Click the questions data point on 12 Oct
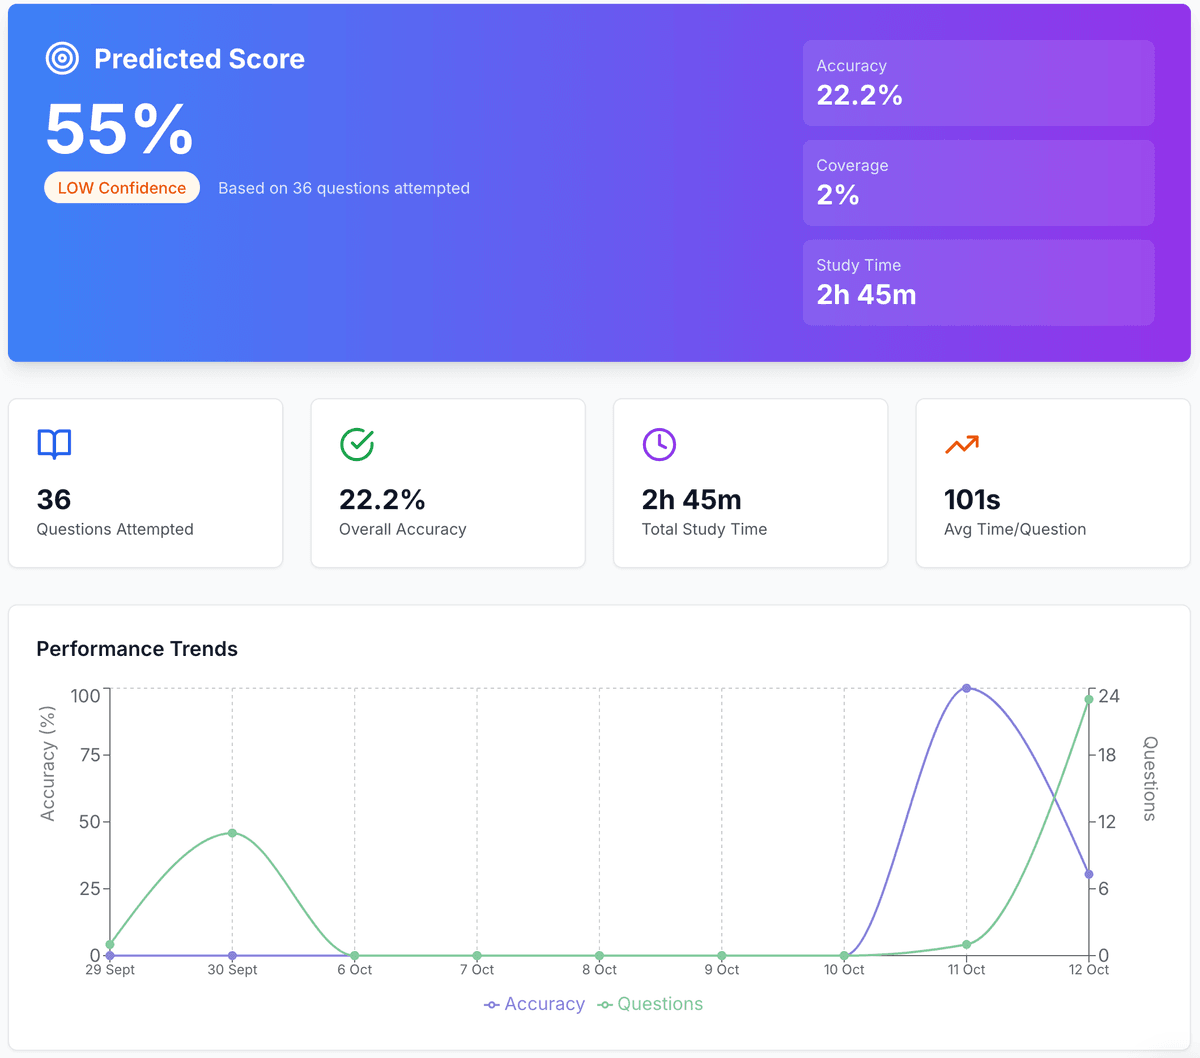Image resolution: width=1200 pixels, height=1058 pixels. tap(1089, 700)
